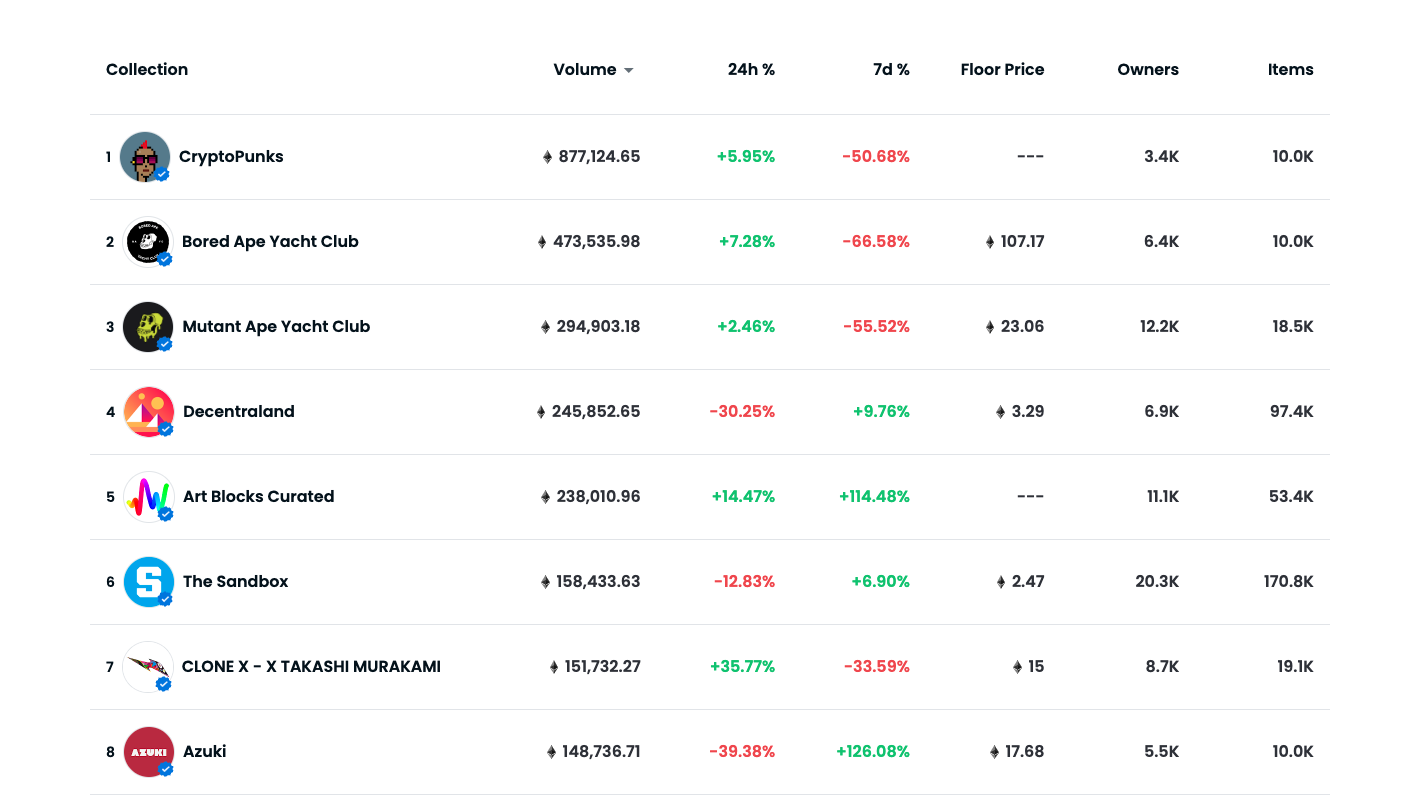This screenshot has width=1405, height=808.
Task: Click the 18.5K items value
Action: [x=1293, y=327]
